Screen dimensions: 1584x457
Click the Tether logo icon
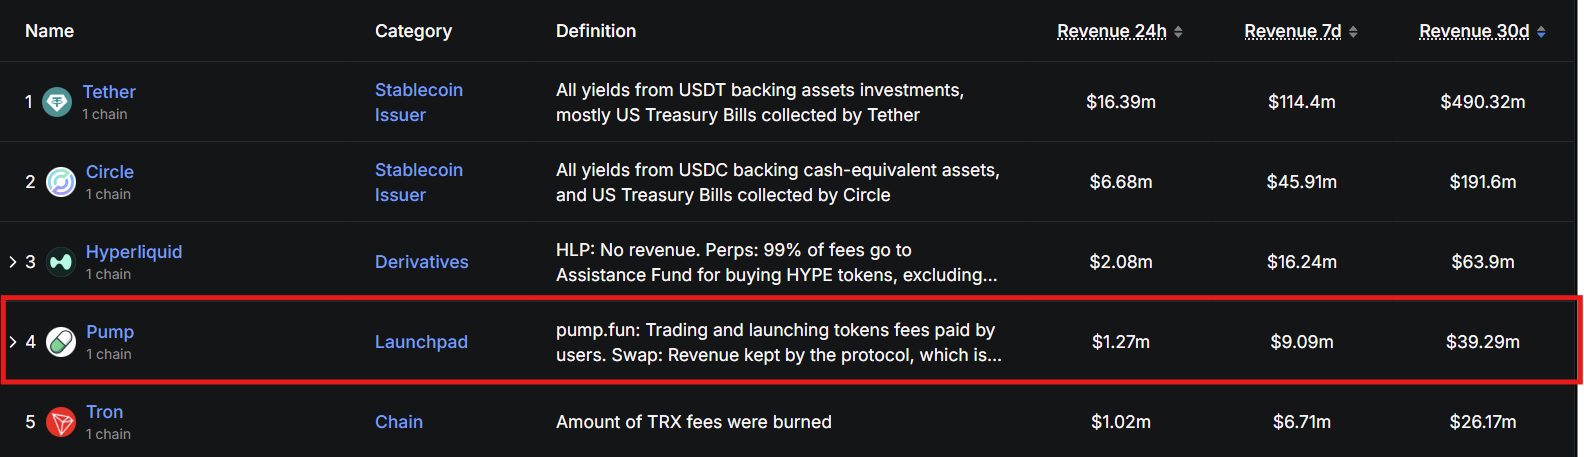pyautogui.click(x=57, y=101)
